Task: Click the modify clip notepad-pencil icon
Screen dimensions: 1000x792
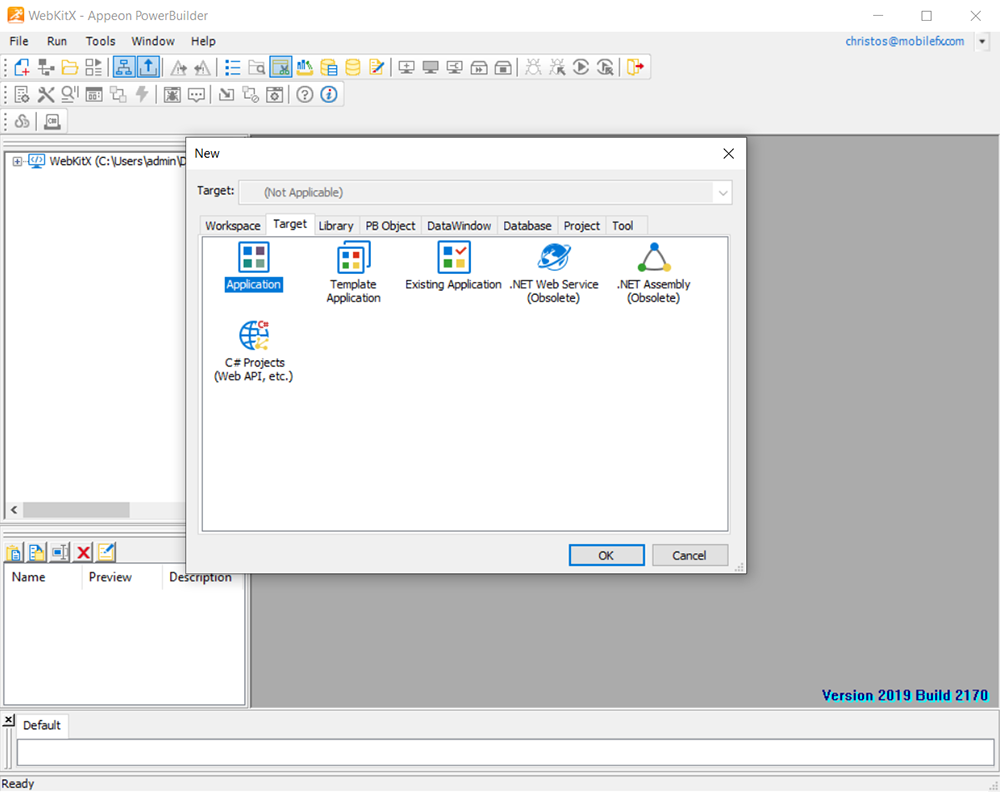Action: coord(107,552)
